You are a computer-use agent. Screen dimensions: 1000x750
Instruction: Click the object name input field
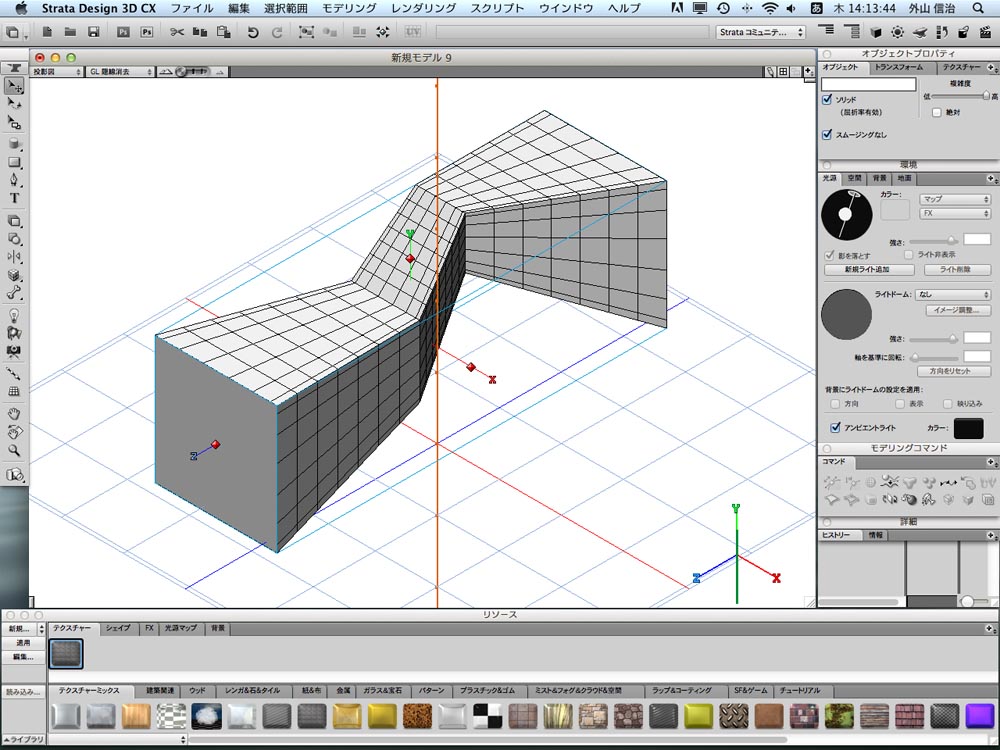click(x=869, y=84)
